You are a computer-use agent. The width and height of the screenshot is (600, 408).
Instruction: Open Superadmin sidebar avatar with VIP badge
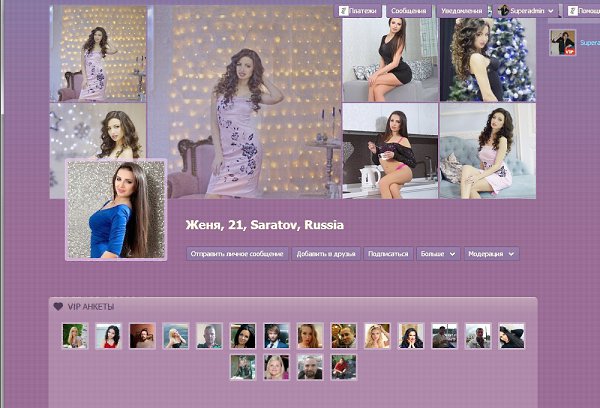coord(562,42)
